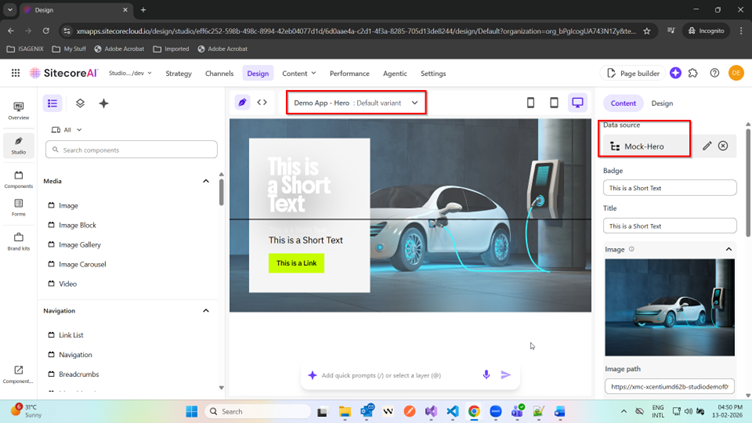Open Brand kits in the sidebar

click(19, 241)
